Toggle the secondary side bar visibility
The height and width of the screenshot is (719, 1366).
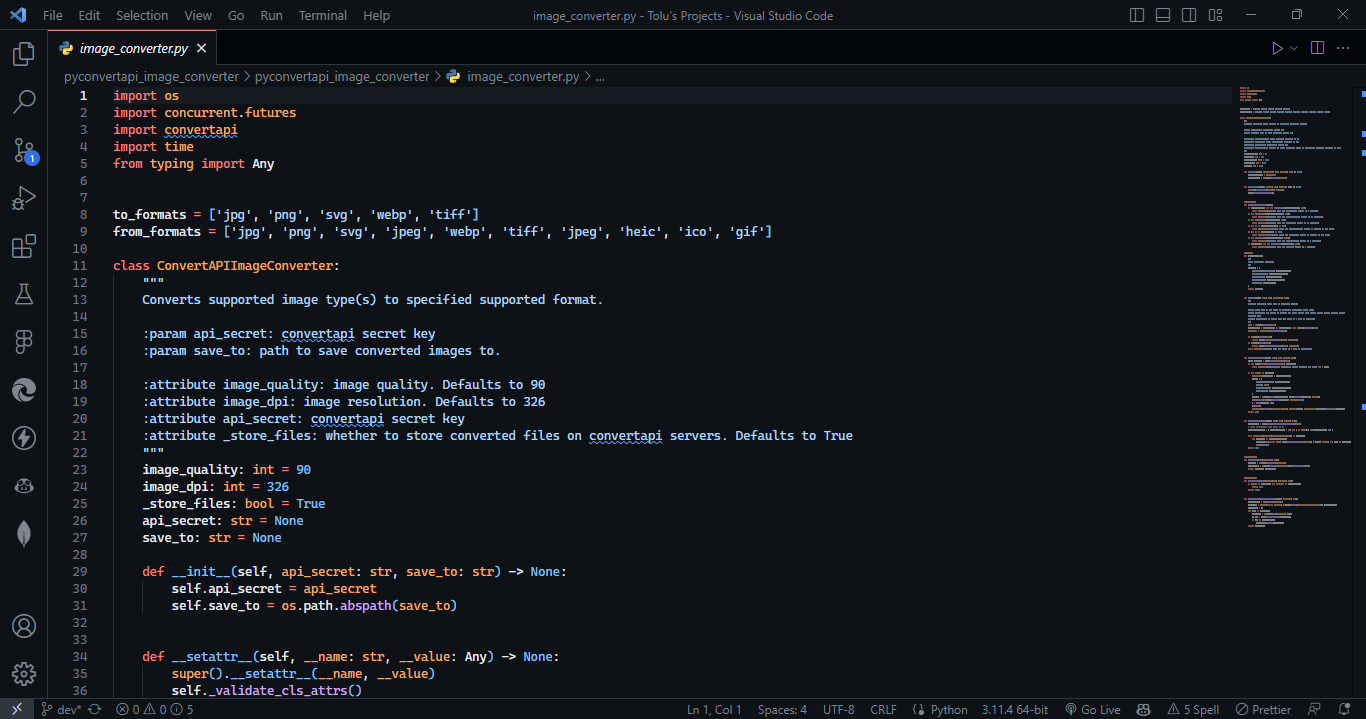click(1189, 15)
